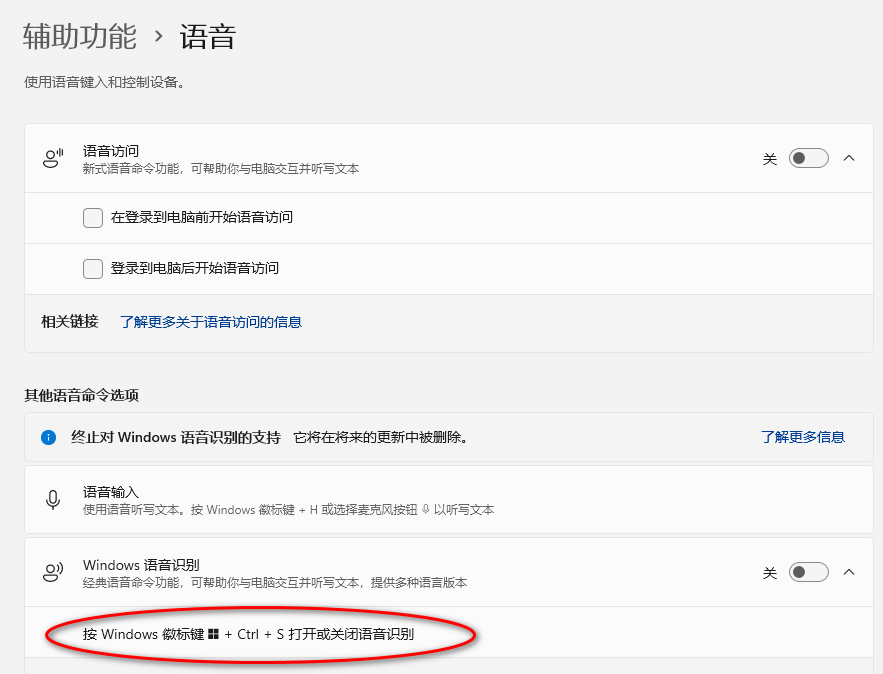Click 终止对 Windows 语音识别的支持 notice text
This screenshot has height=674, width=883.
coord(176,438)
